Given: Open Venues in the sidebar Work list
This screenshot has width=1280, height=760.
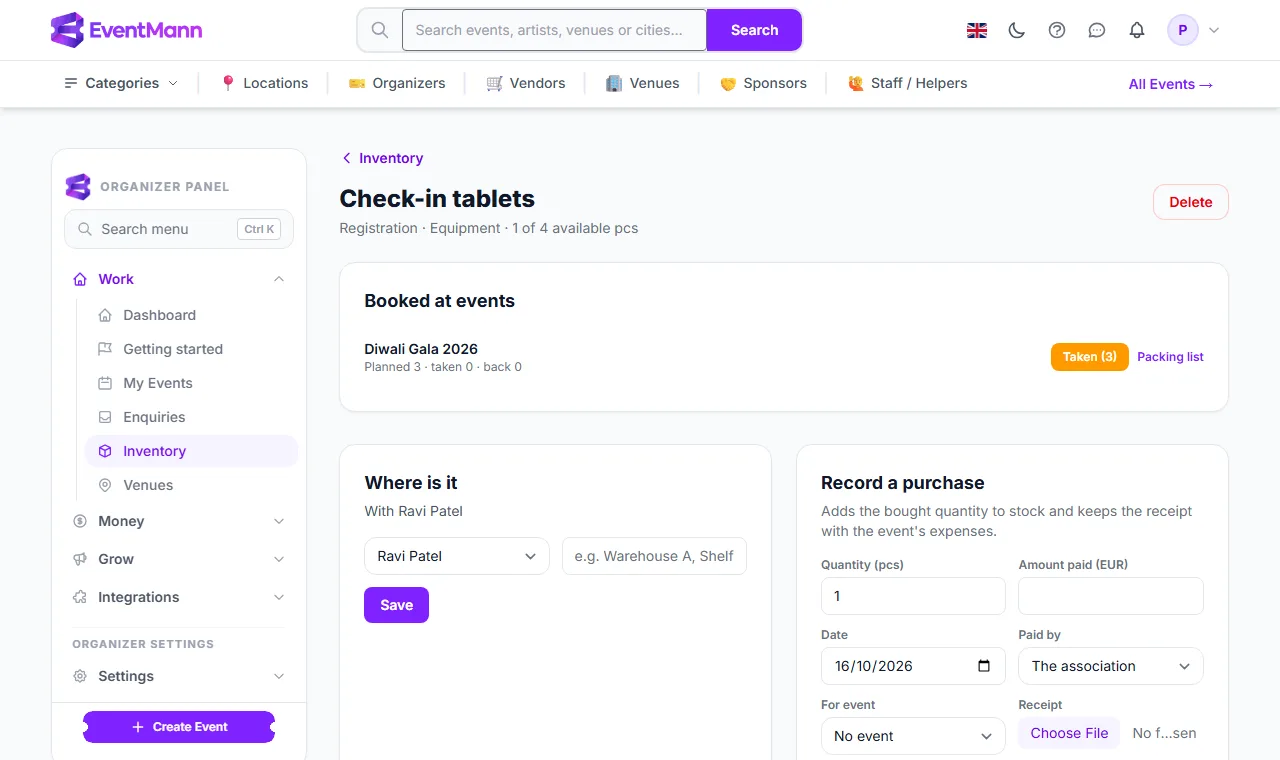Looking at the screenshot, I should (x=191, y=485).
